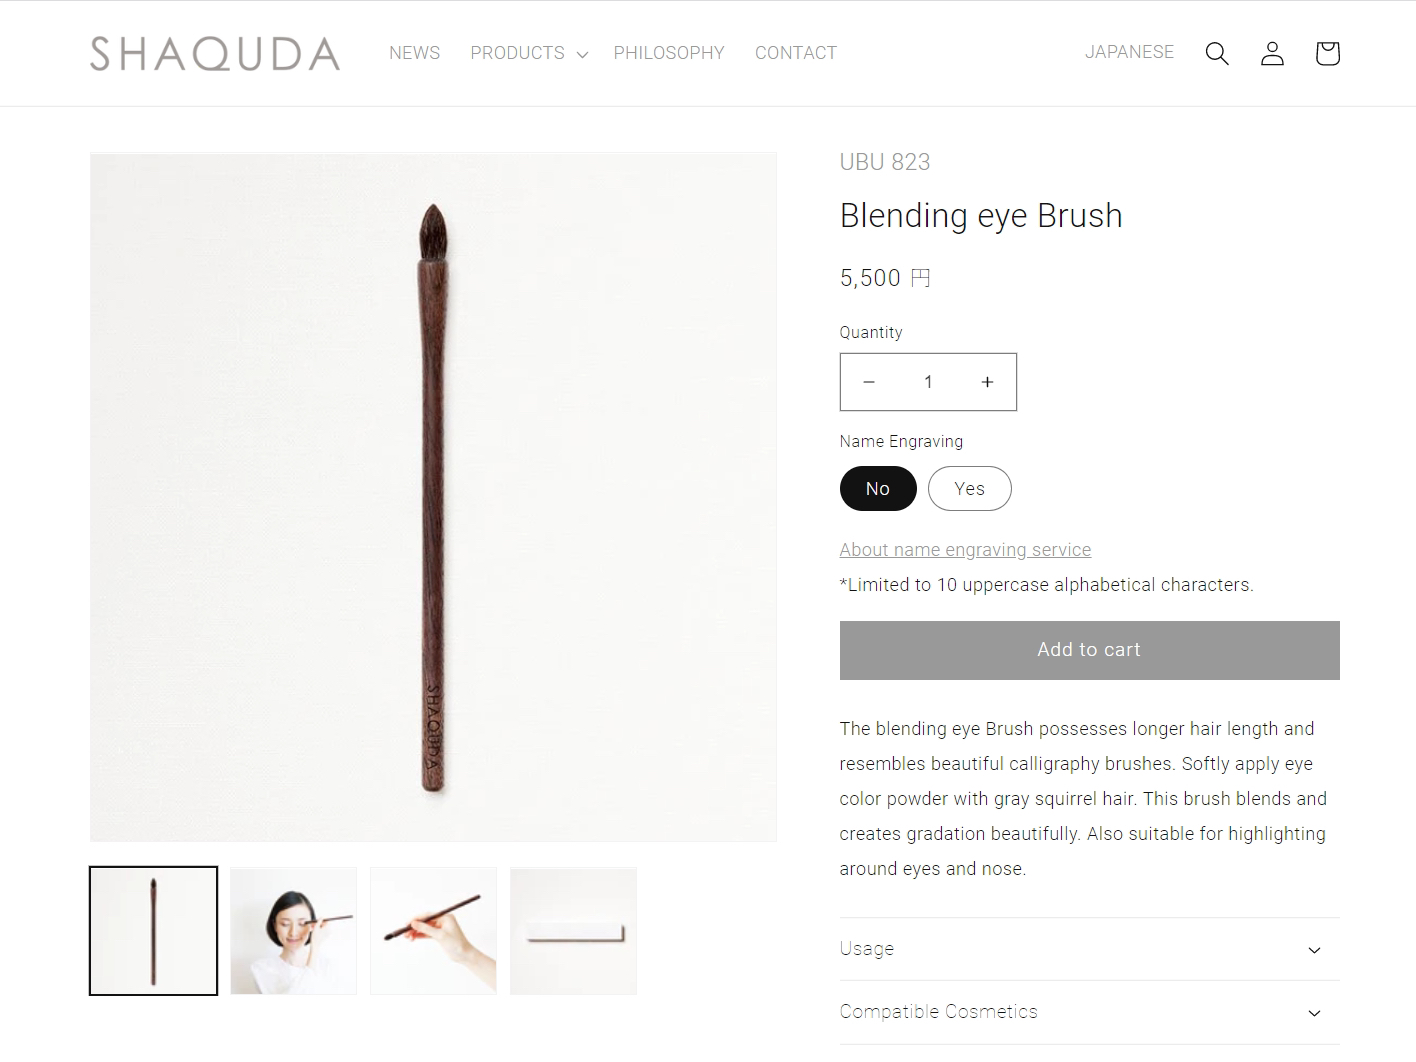The height and width of the screenshot is (1062, 1416).
Task: Expand the Compatible Cosmetics section
Action: [1089, 1012]
